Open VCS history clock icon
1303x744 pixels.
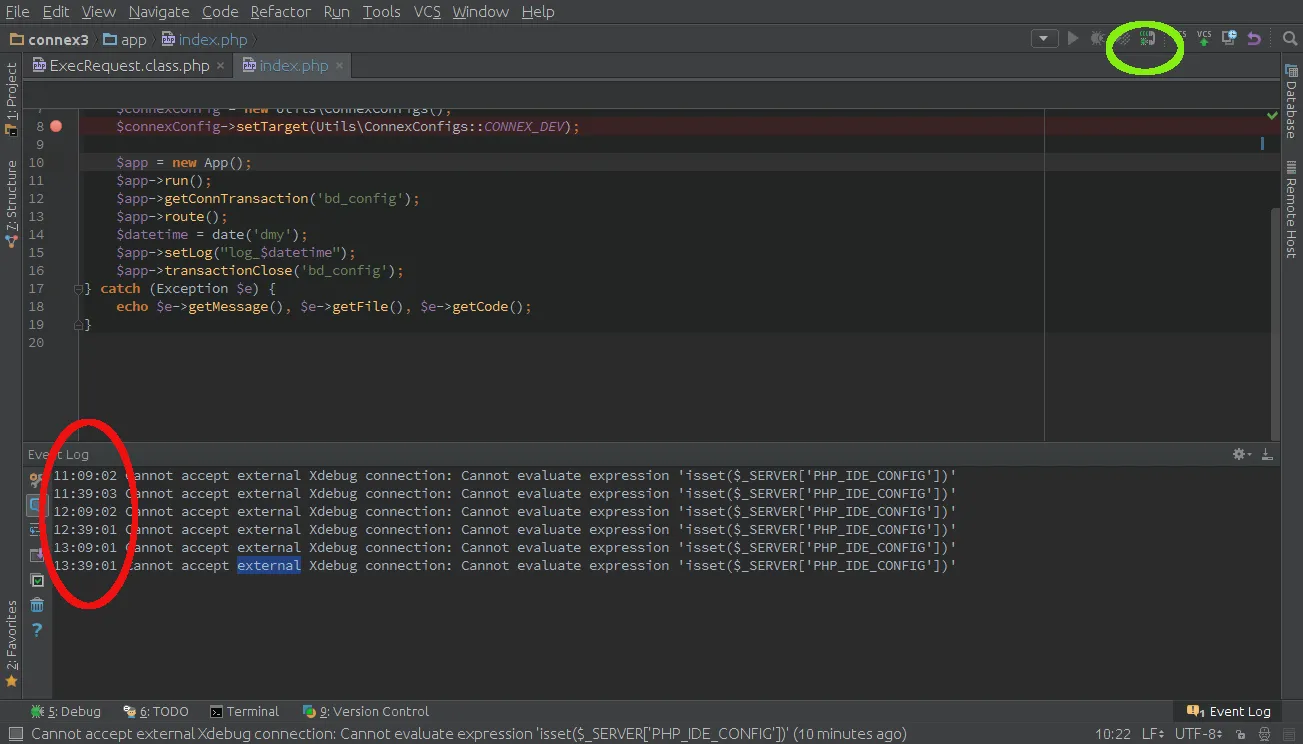[1229, 39]
